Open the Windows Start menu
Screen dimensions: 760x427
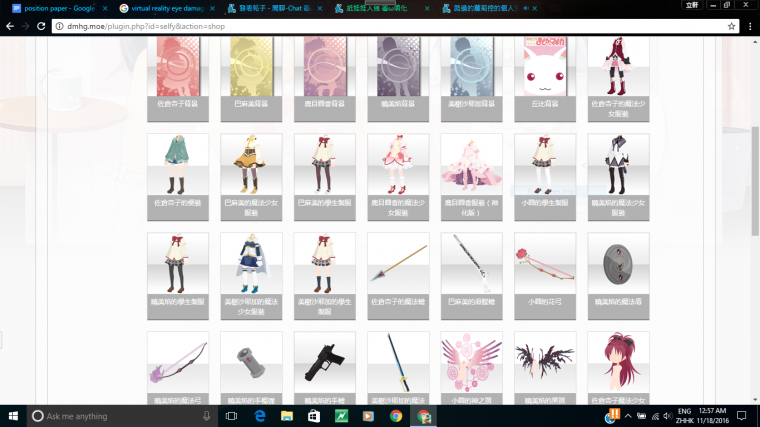click(x=13, y=416)
